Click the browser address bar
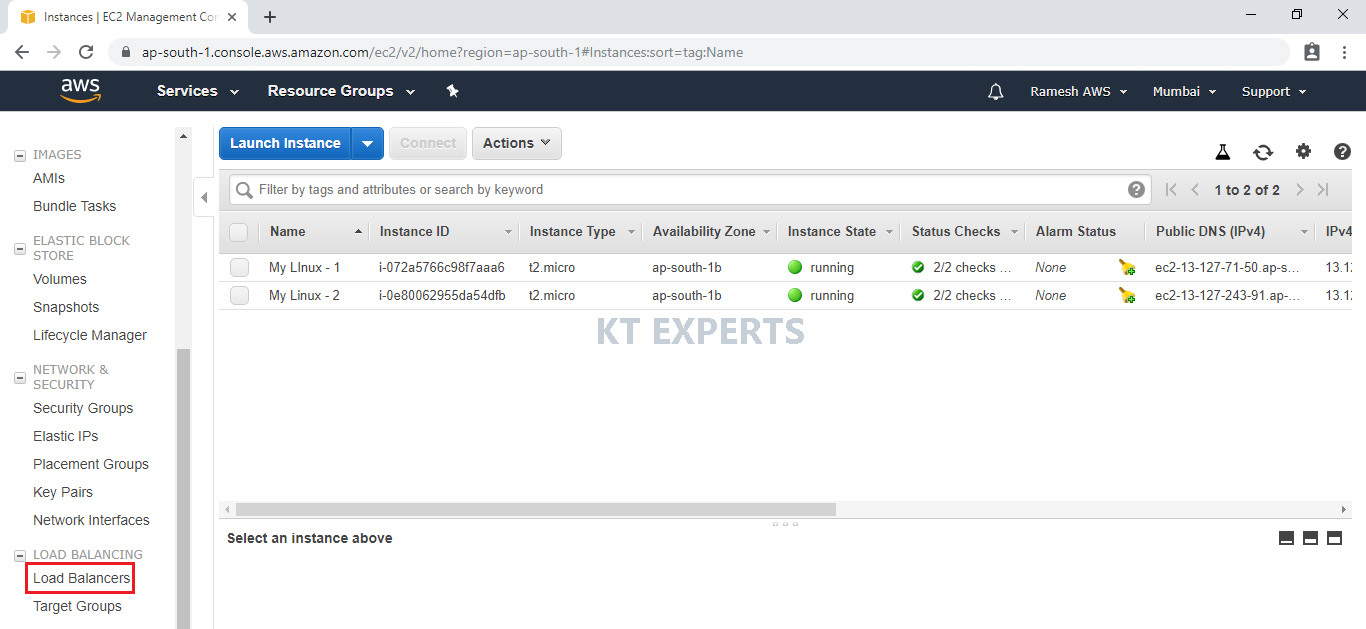This screenshot has height=629, width=1366. click(700, 52)
